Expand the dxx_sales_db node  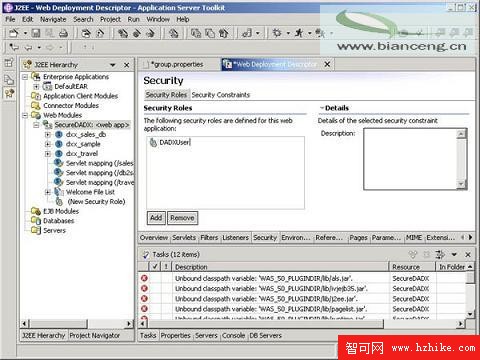(x=48, y=135)
